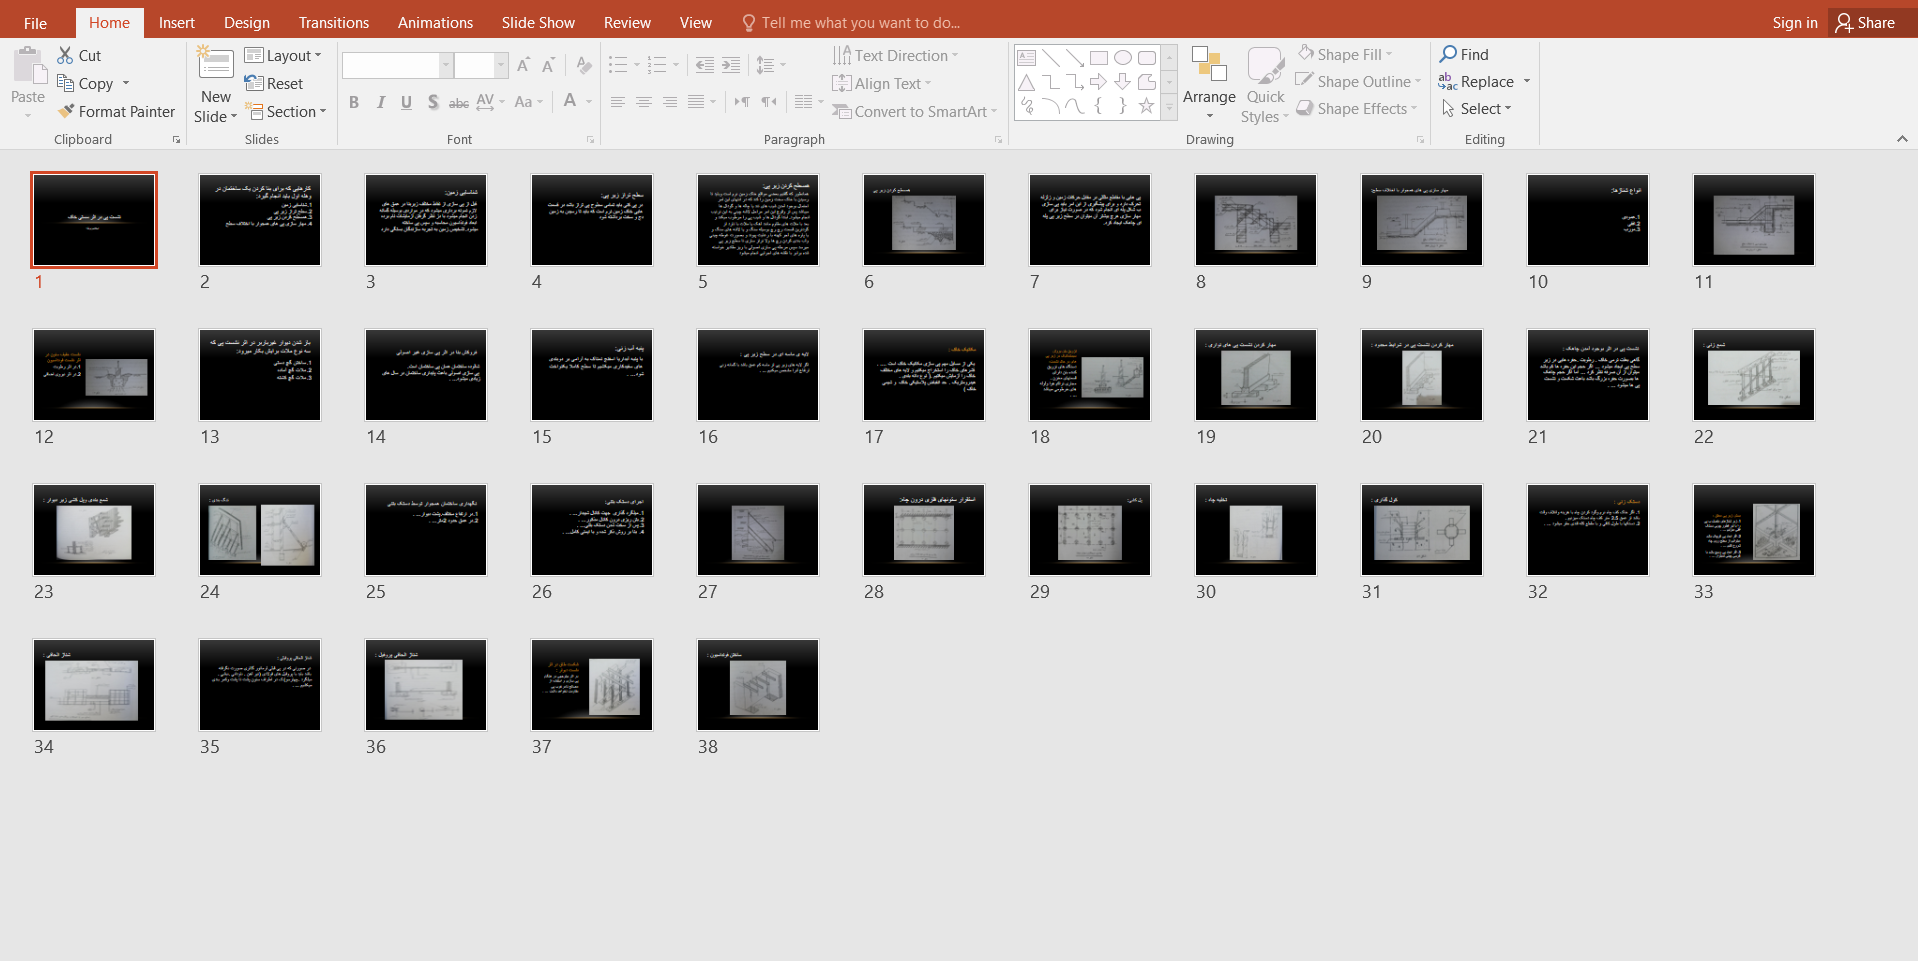The width and height of the screenshot is (1918, 961).
Task: Align paragraph text to the right
Action: click(670, 101)
